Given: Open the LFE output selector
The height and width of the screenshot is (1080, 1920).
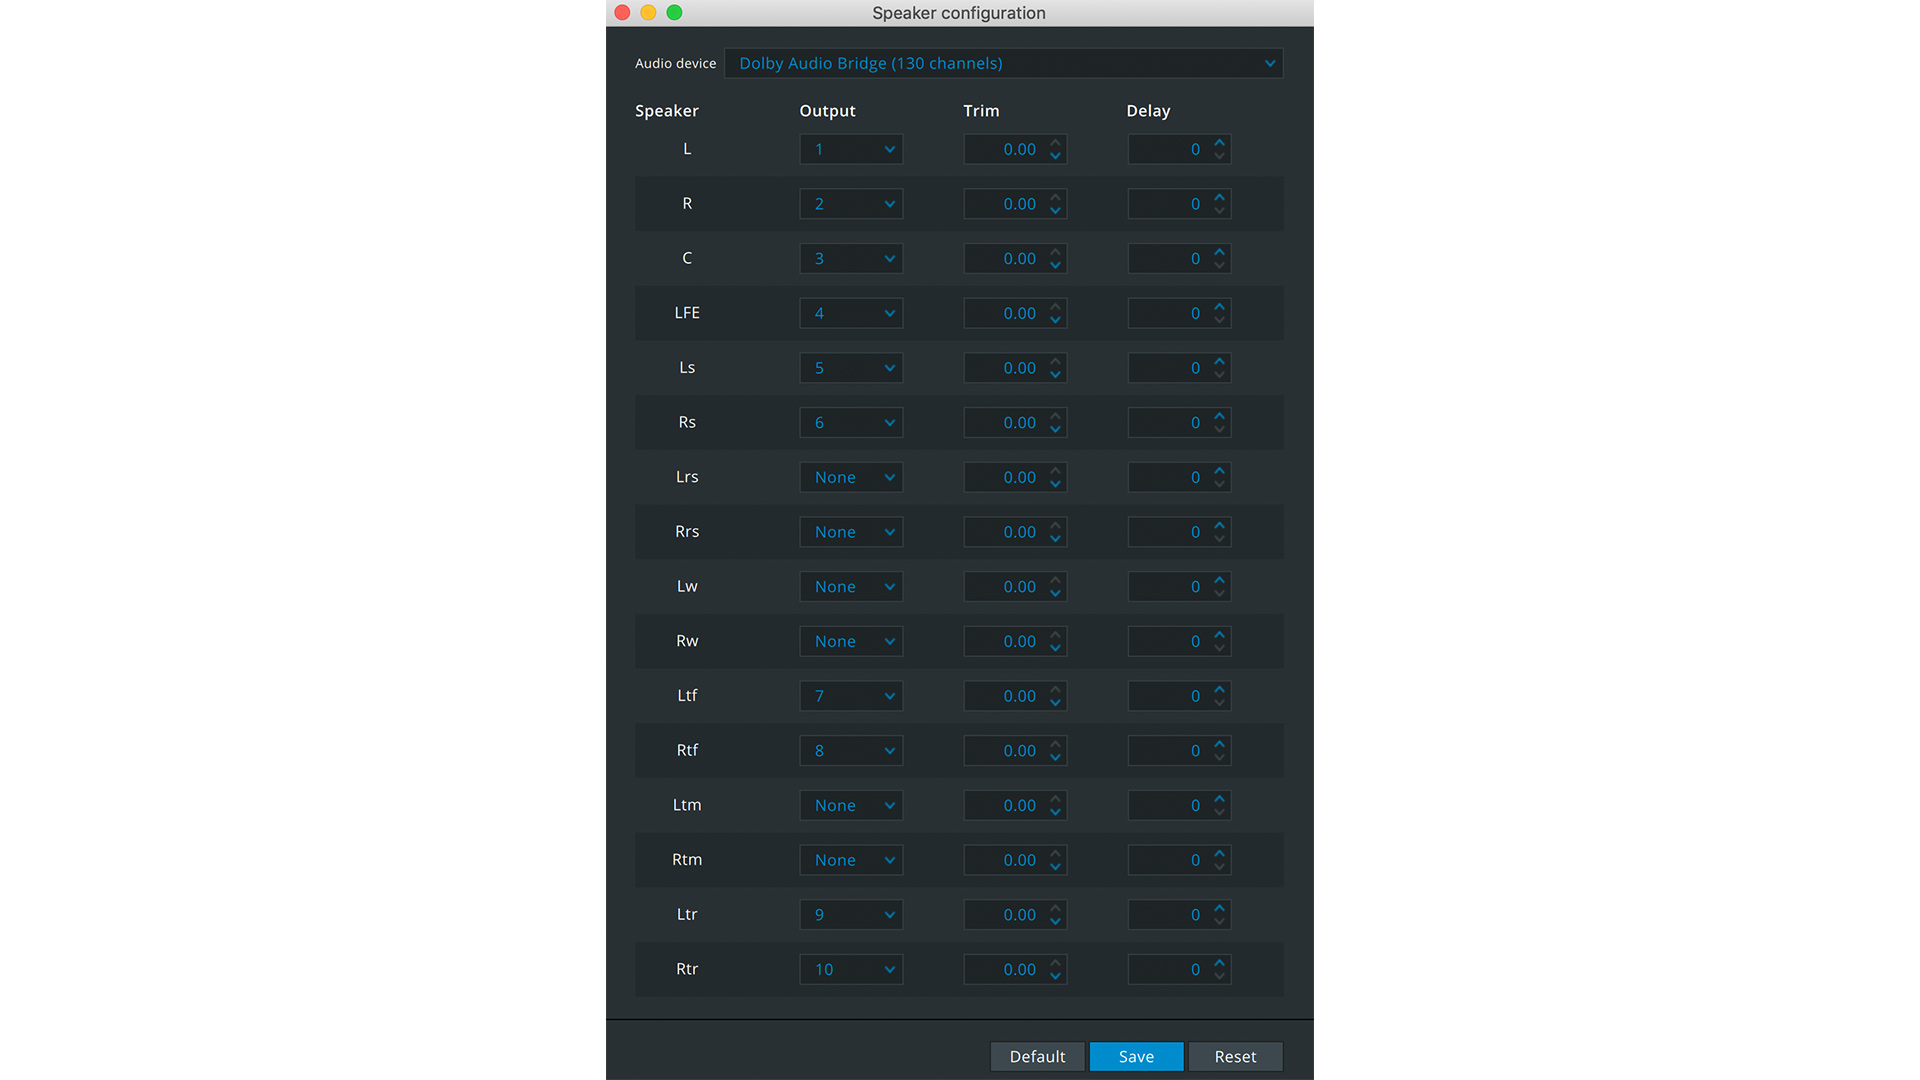Looking at the screenshot, I should (850, 312).
